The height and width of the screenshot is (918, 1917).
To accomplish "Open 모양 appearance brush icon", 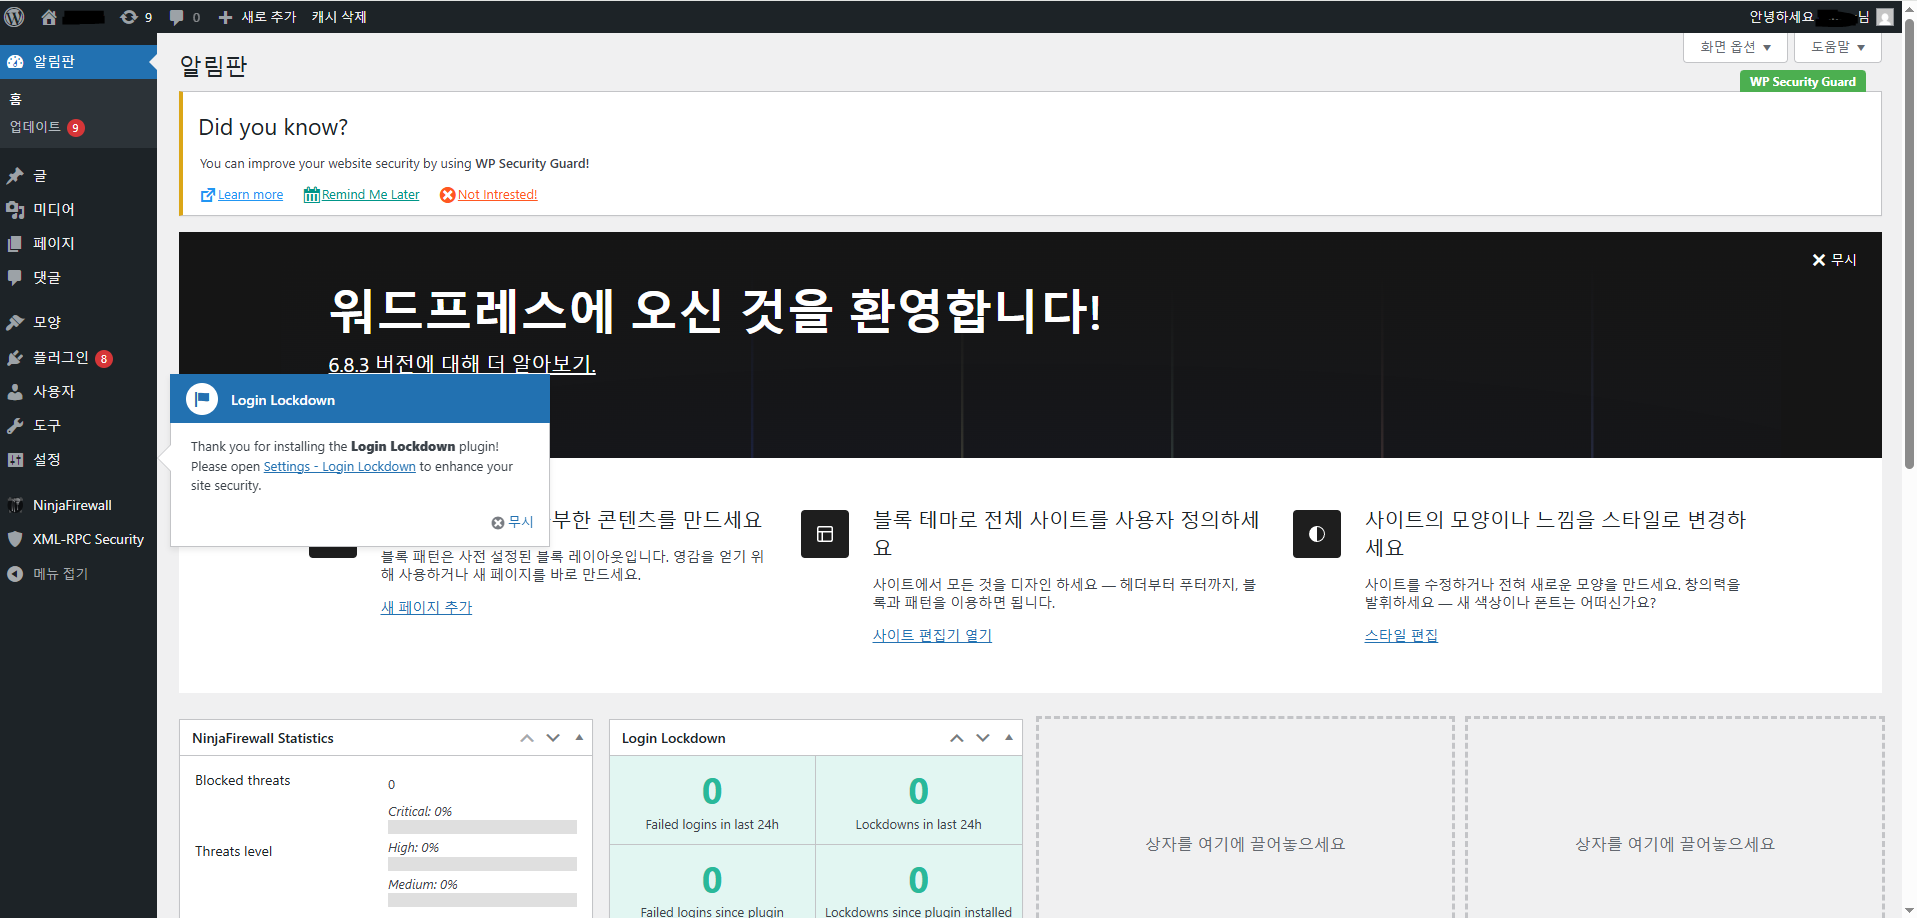I will pyautogui.click(x=15, y=322).
